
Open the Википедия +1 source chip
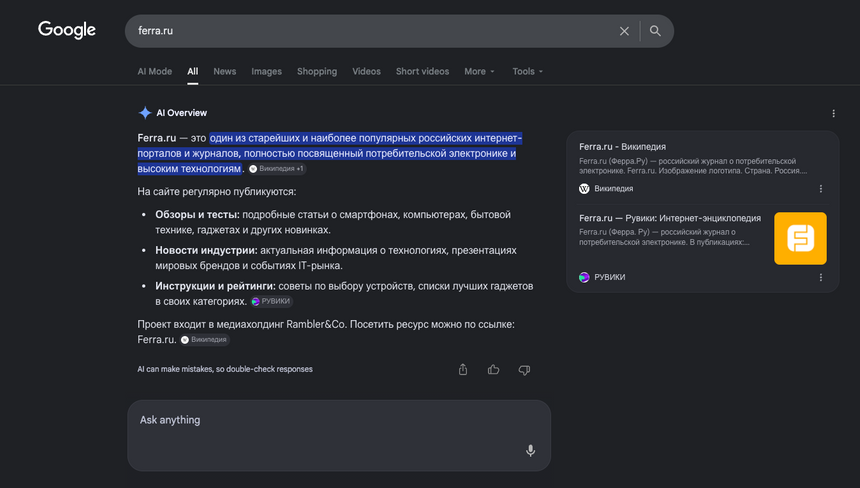pos(277,169)
